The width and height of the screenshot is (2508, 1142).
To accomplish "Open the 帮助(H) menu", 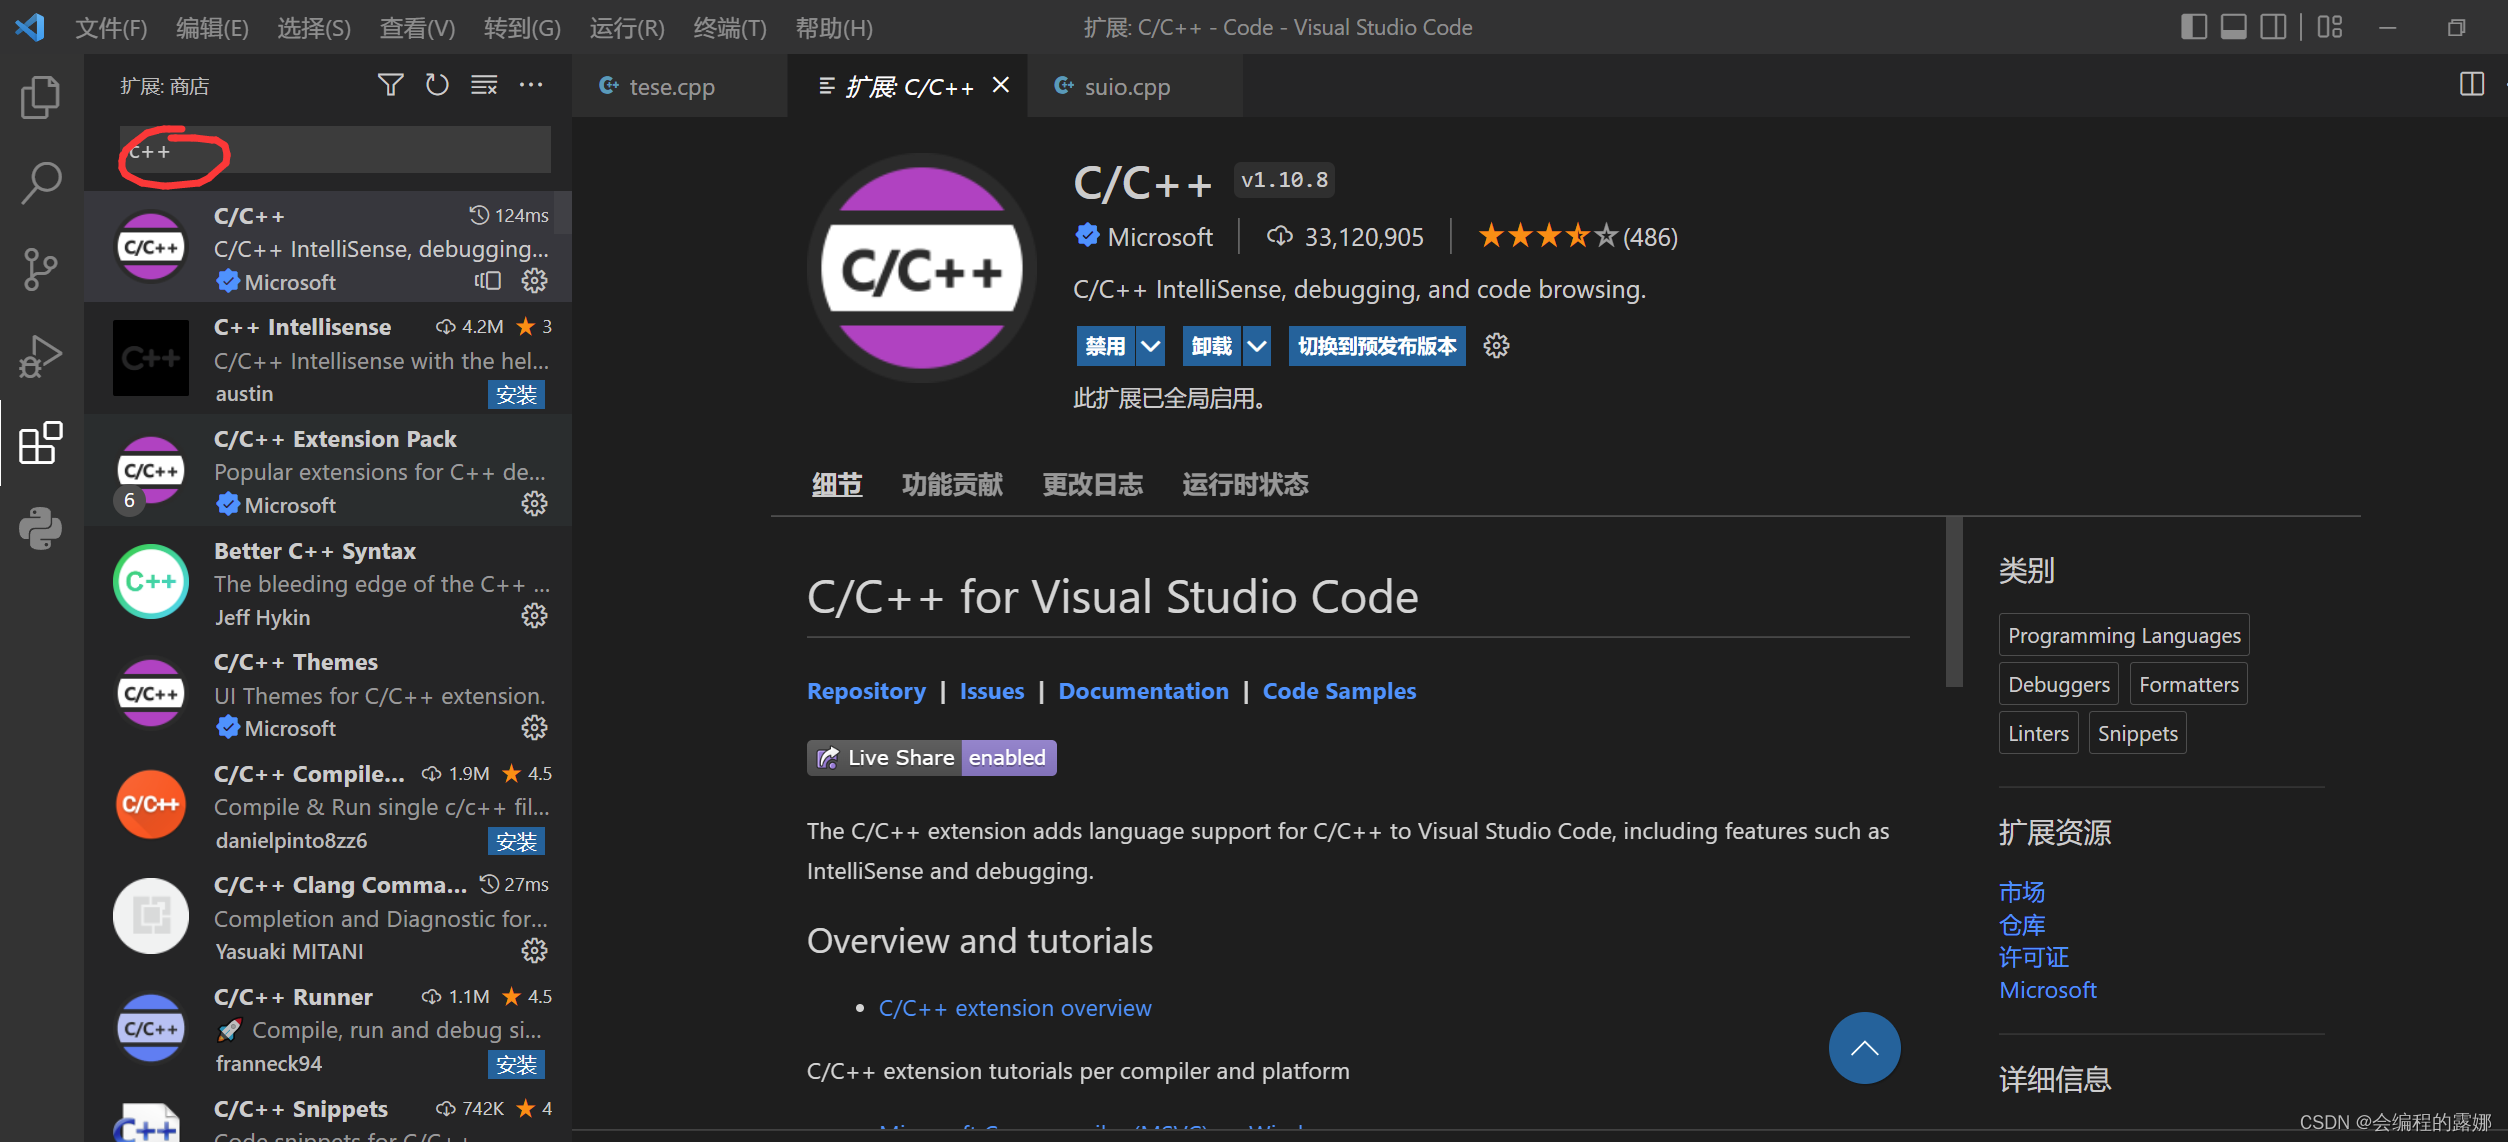I will click(x=834, y=28).
